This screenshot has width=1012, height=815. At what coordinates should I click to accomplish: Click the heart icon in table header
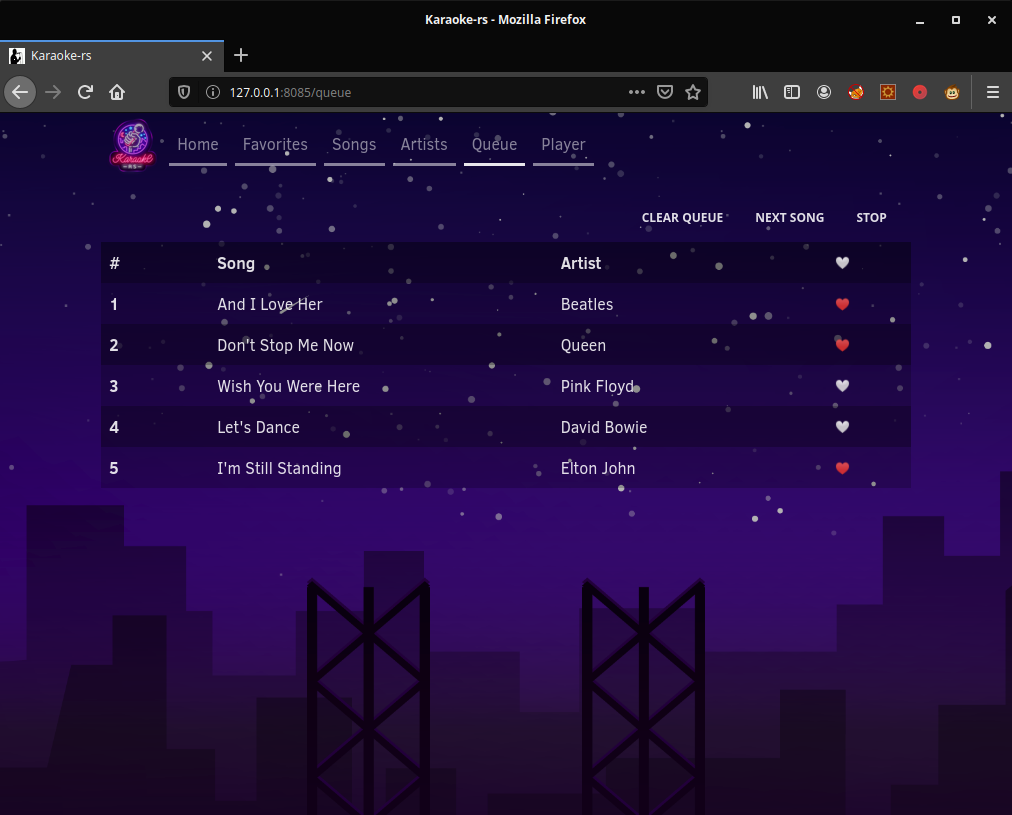click(x=842, y=263)
